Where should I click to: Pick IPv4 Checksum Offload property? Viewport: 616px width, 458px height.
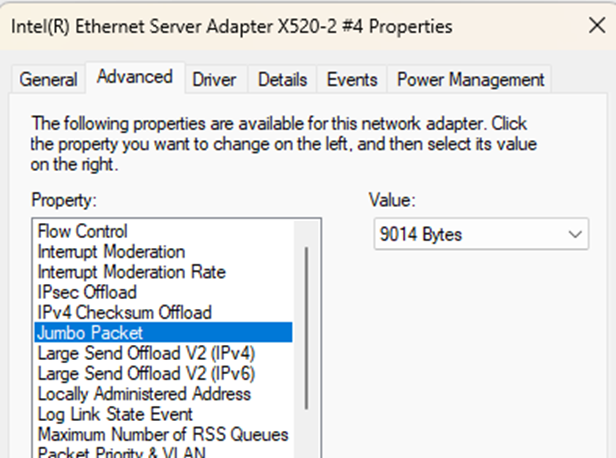point(124,313)
